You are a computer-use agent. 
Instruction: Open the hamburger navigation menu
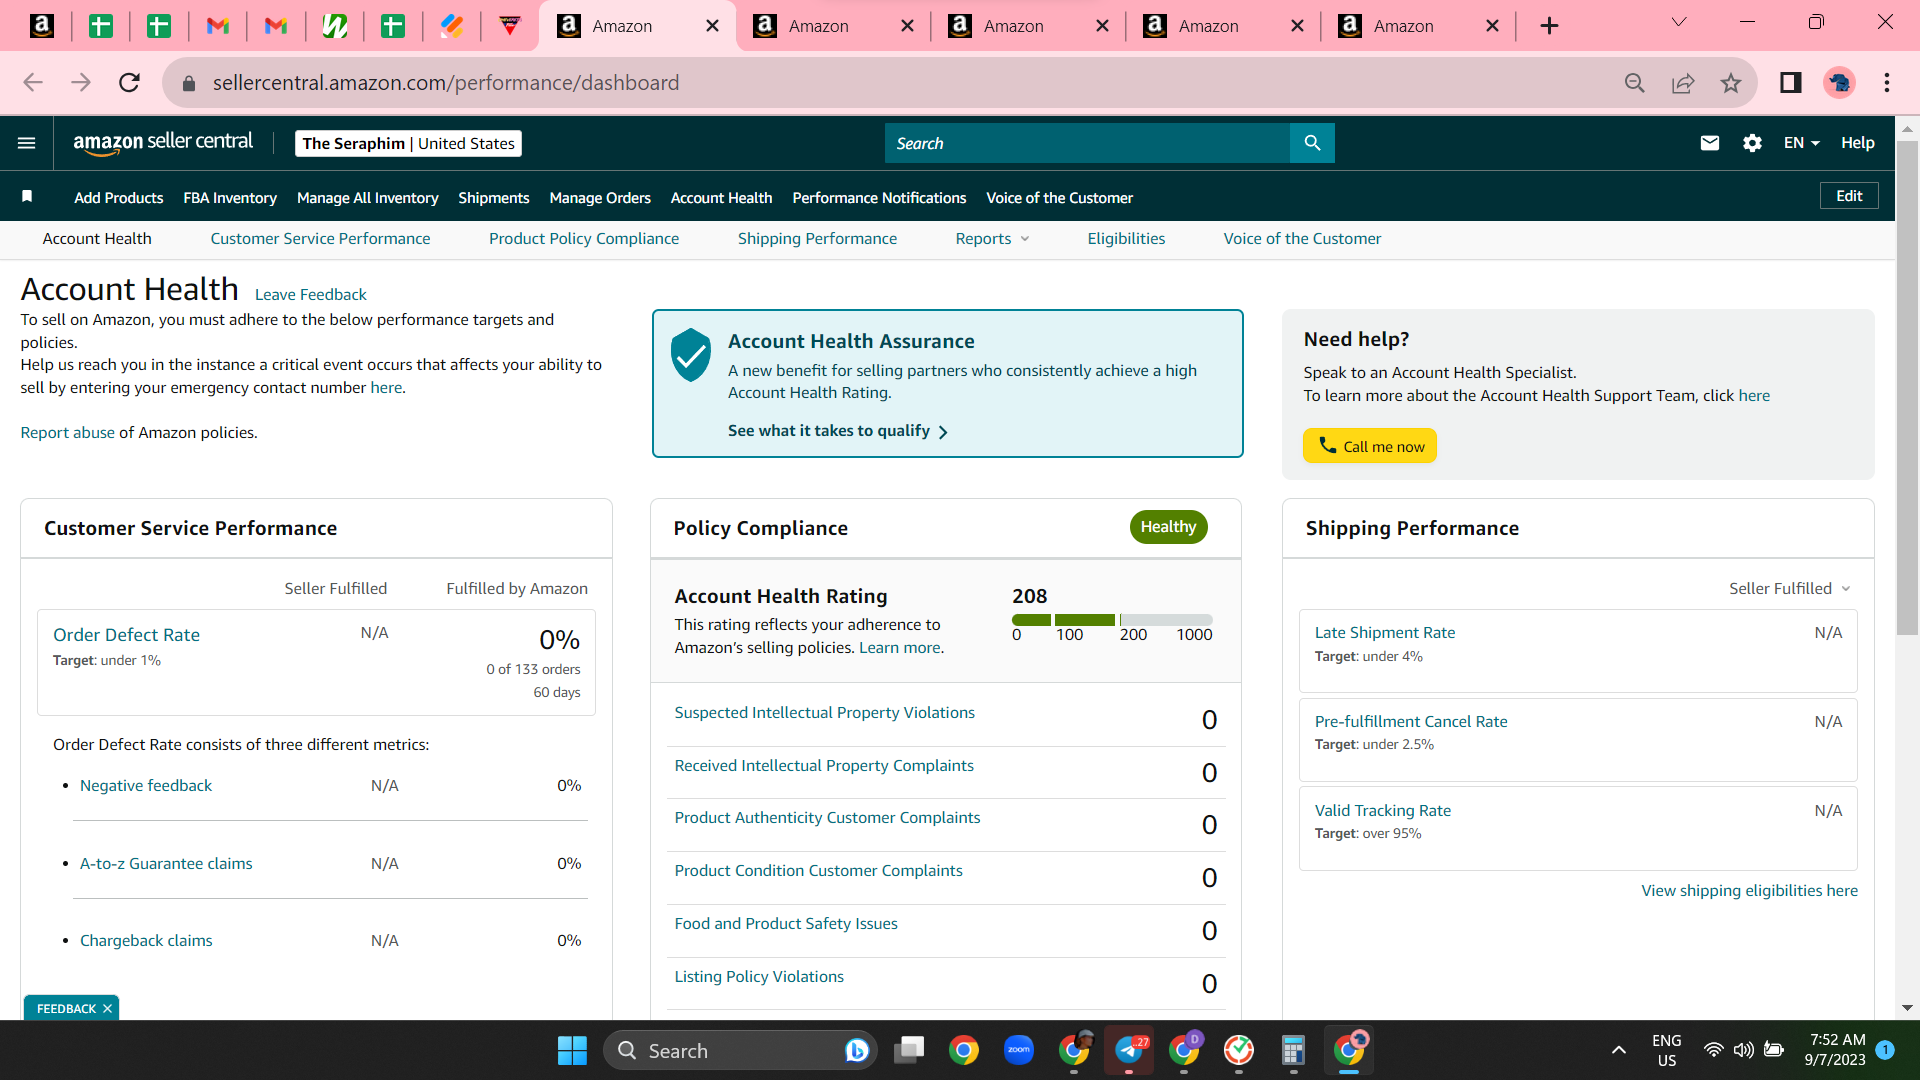point(27,143)
